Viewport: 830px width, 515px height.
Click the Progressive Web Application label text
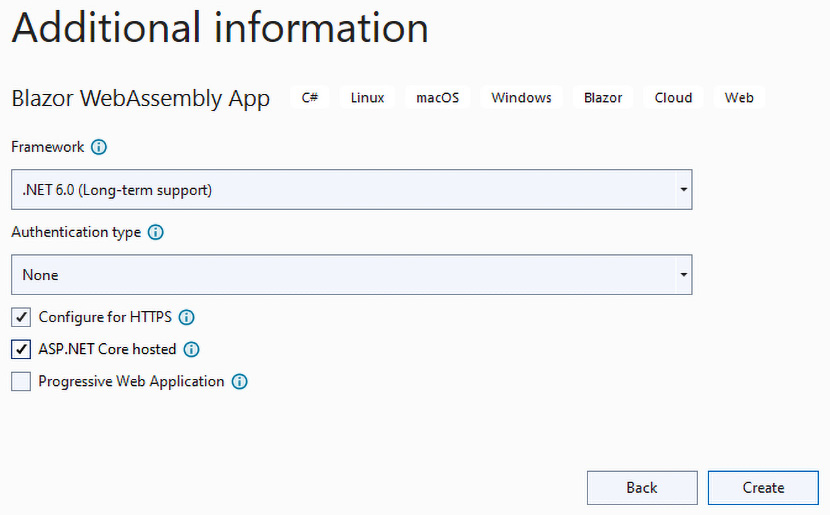pyautogui.click(x=131, y=382)
